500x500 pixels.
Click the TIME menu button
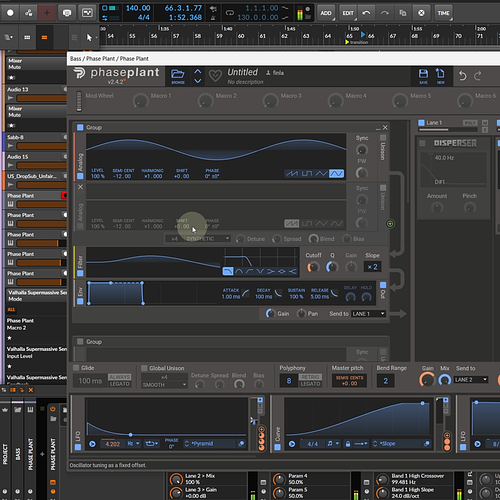[x=443, y=13]
